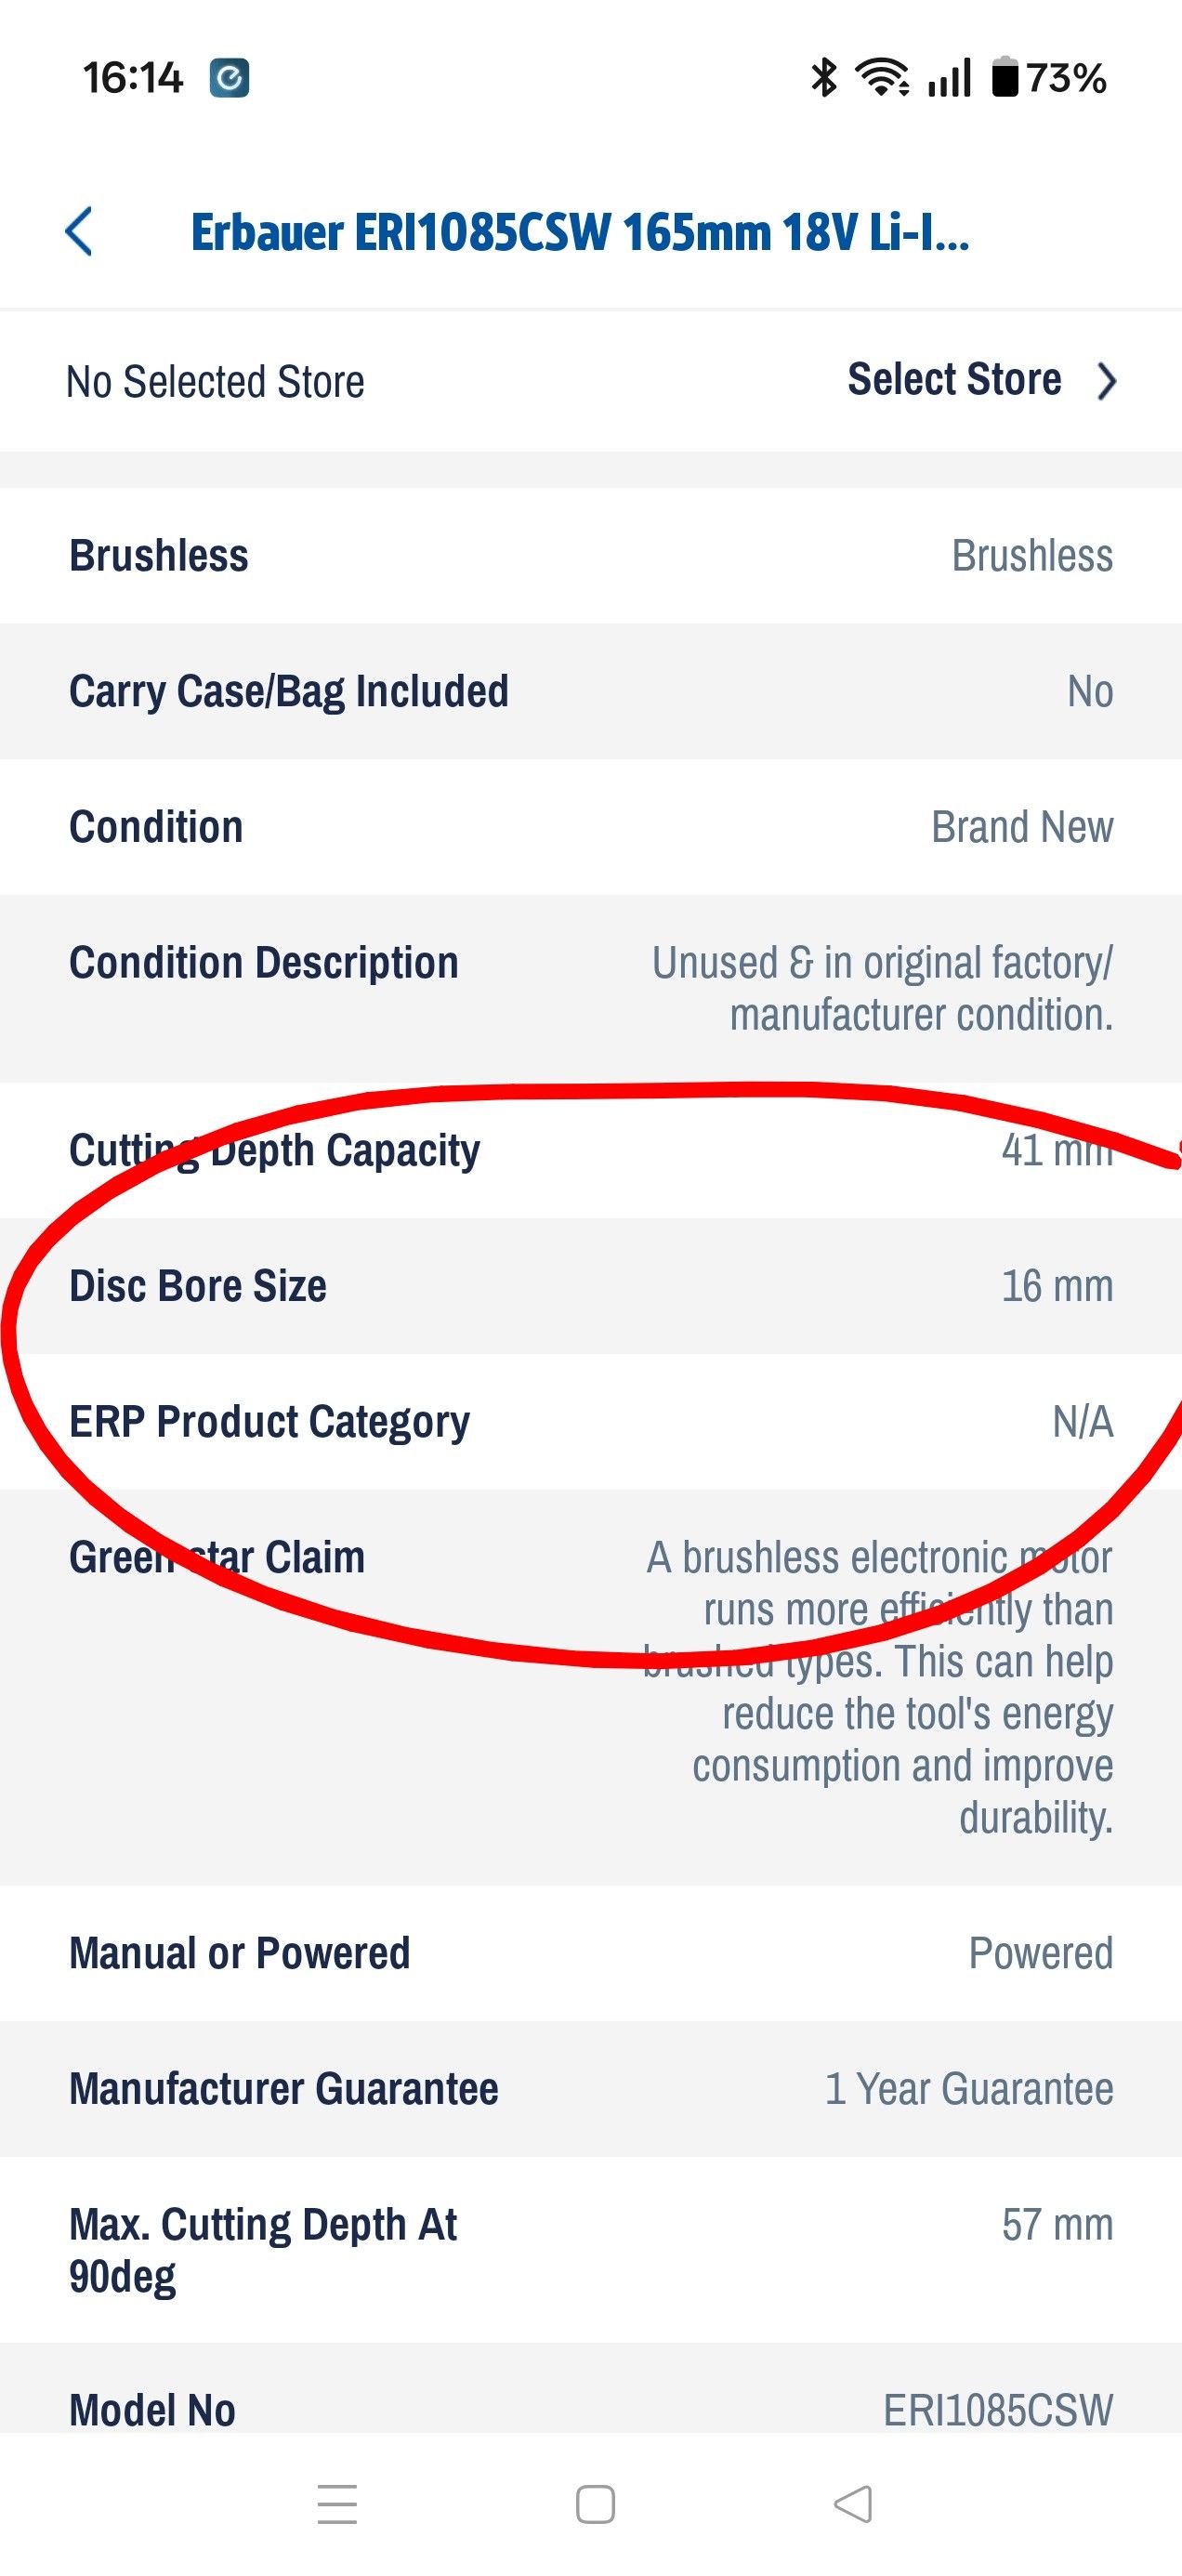Tap the Select Store link
This screenshot has width=1182, height=2576.
954,380
